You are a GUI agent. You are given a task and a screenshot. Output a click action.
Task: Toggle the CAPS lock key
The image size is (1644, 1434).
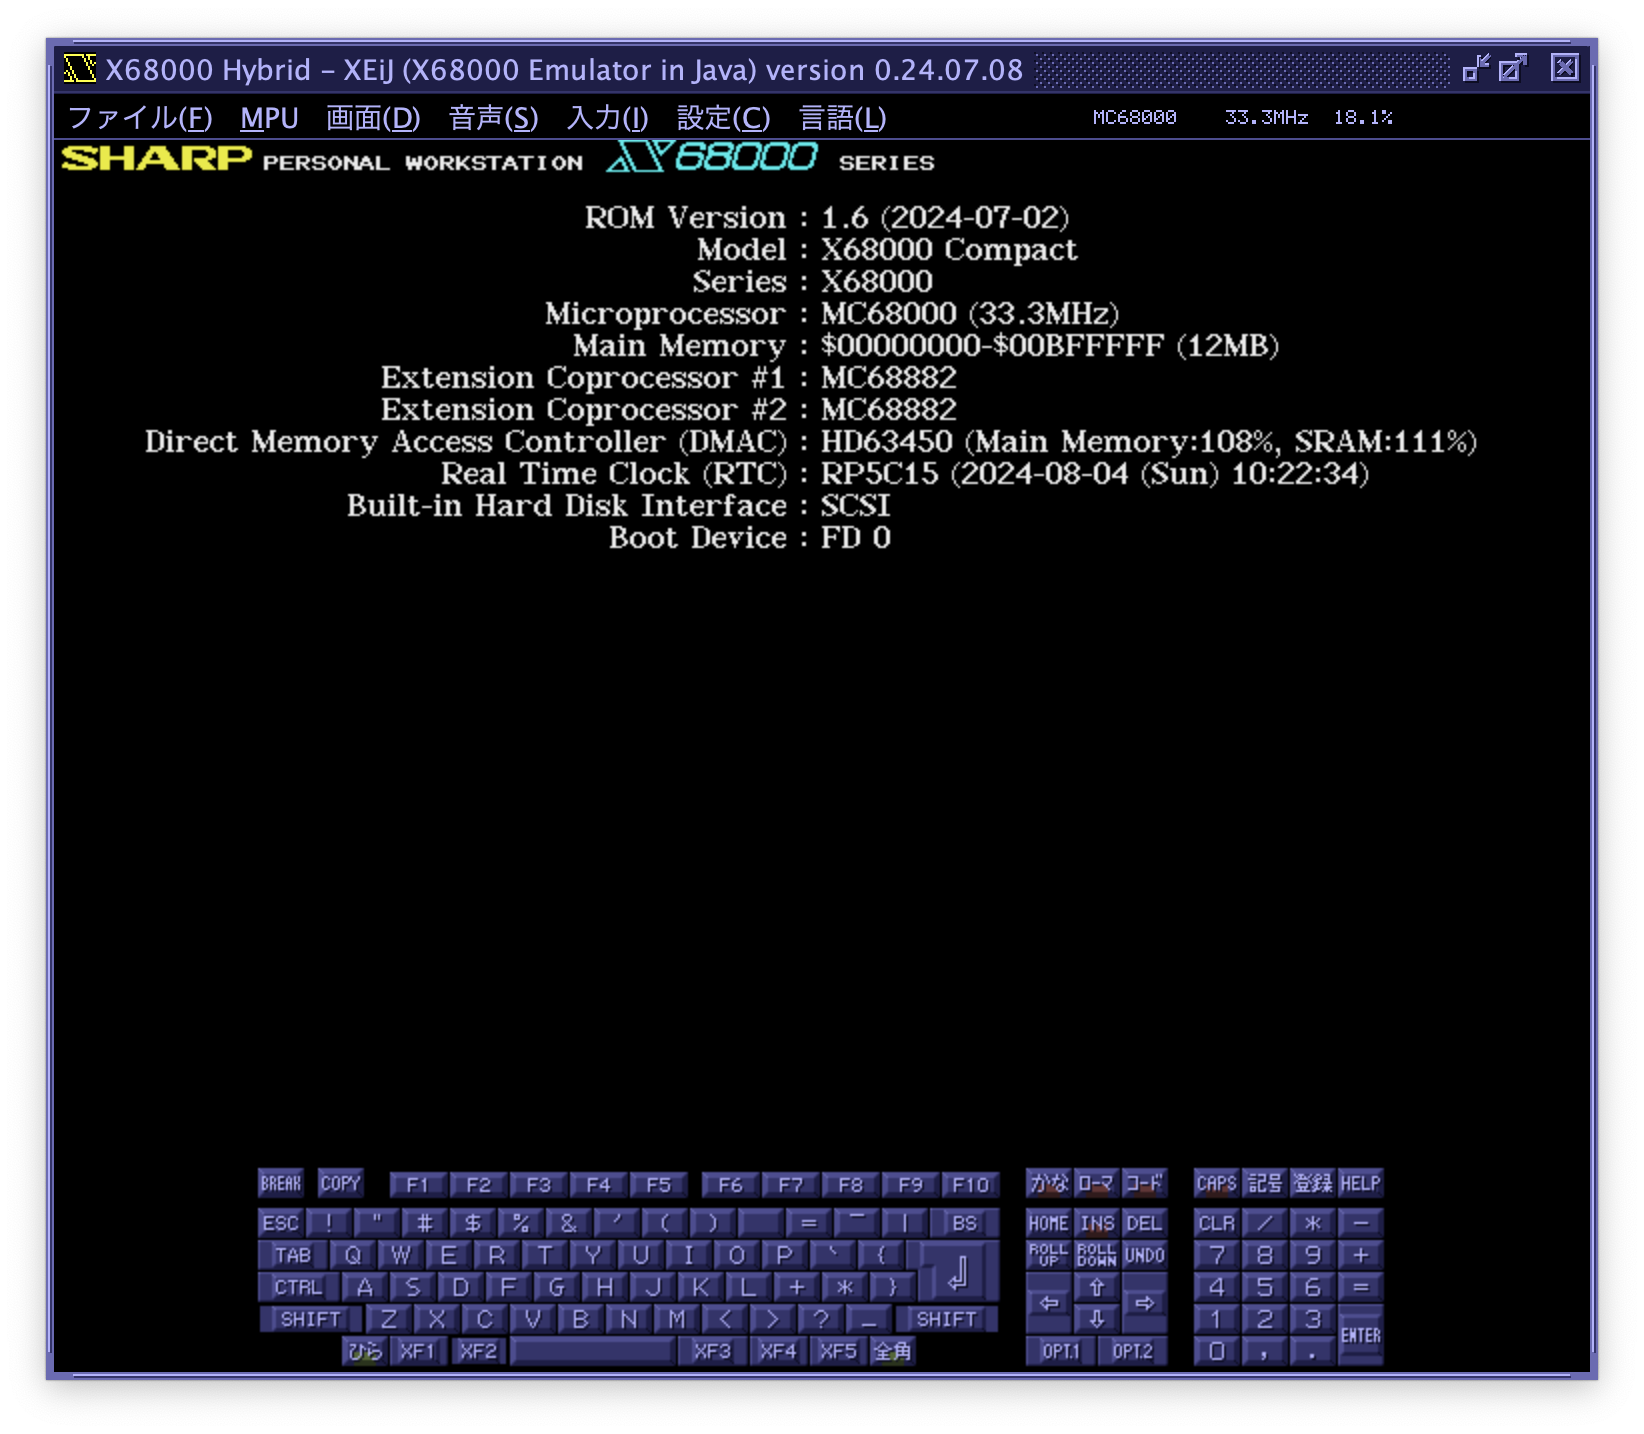1216,1184
